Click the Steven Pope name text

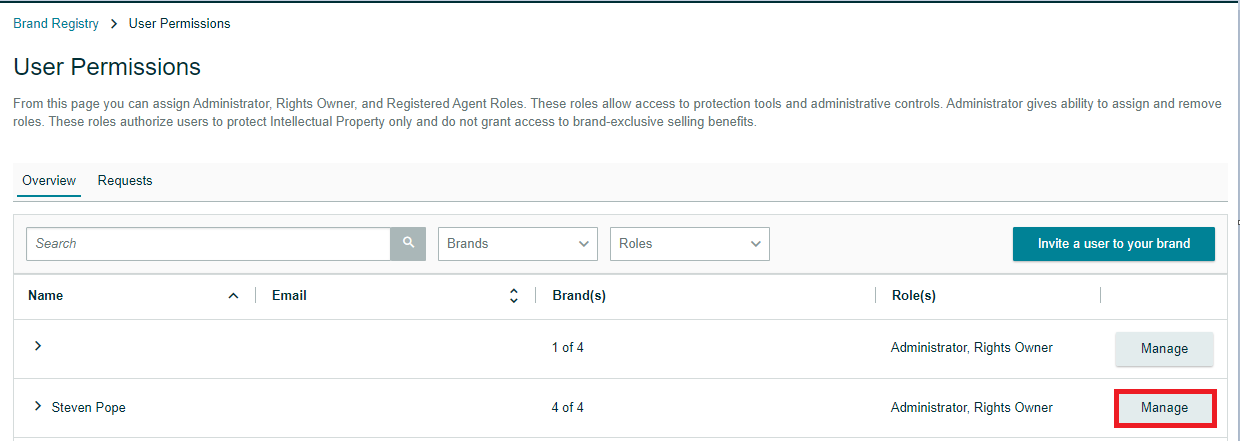[x=89, y=408]
